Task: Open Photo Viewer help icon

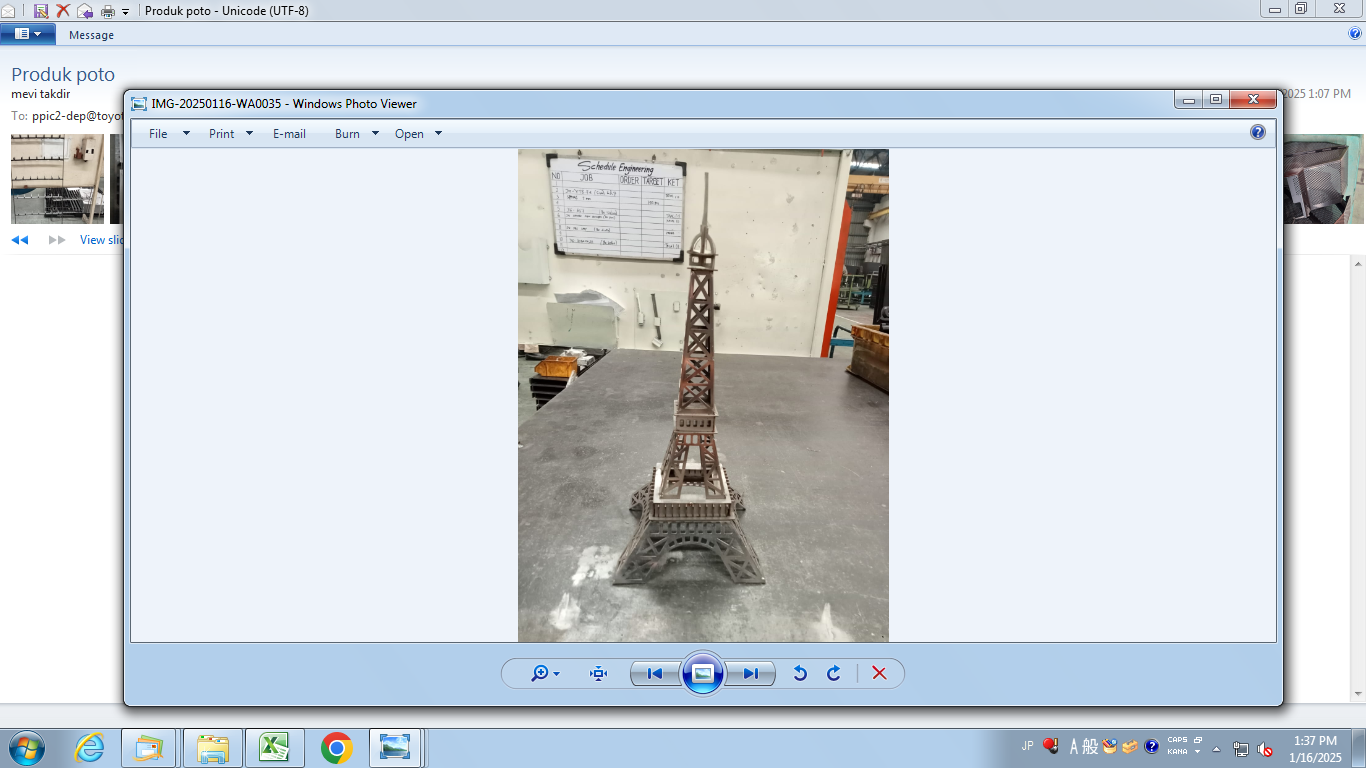Action: tap(1258, 132)
